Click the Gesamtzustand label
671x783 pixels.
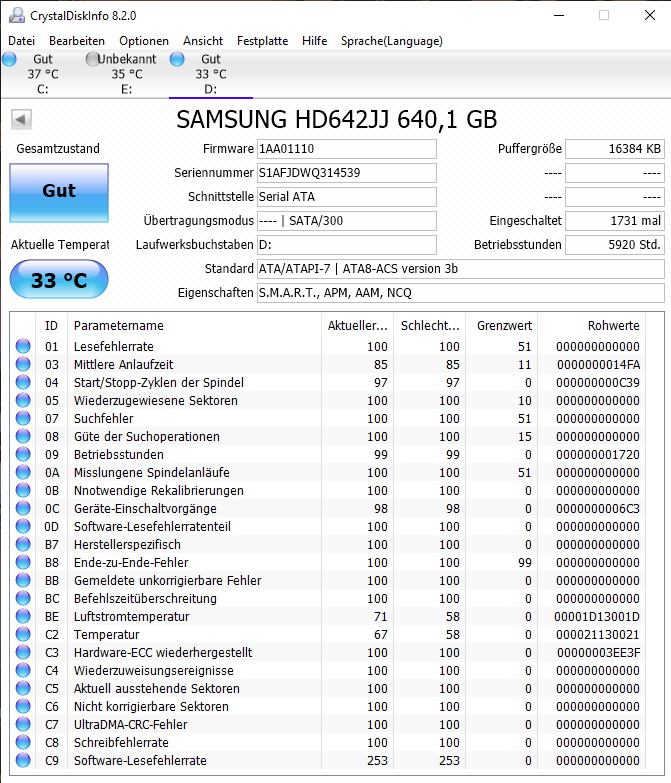pyautogui.click(x=58, y=149)
